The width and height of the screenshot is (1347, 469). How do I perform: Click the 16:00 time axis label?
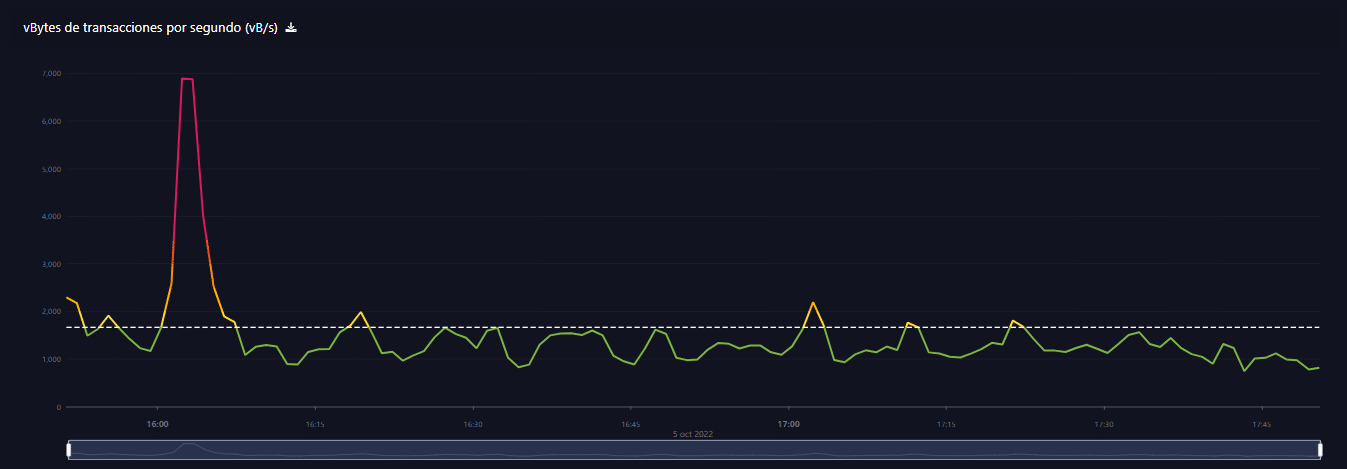(157, 424)
